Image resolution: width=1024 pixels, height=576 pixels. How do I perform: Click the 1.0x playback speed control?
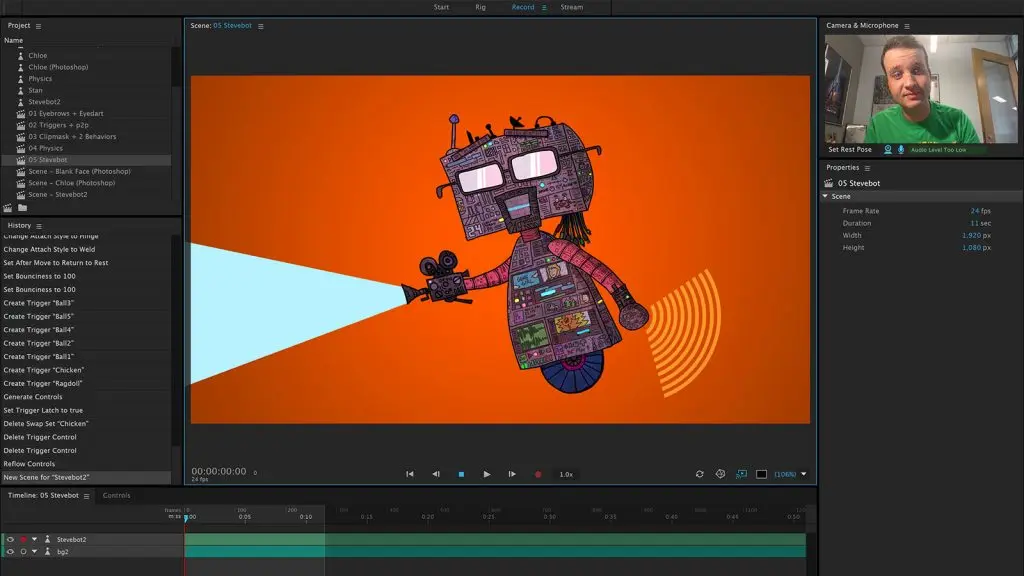(x=565, y=473)
